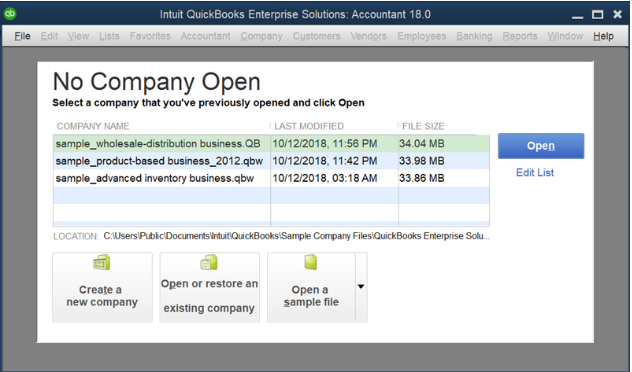Open the Help menu
Screen dimensions: 632x372
603,36
